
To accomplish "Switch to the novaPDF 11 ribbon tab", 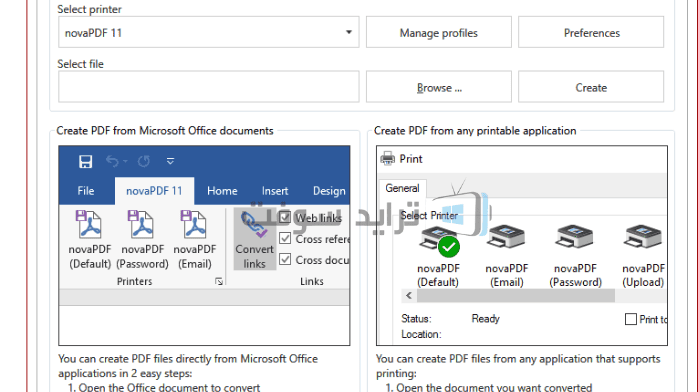I will 154,191.
